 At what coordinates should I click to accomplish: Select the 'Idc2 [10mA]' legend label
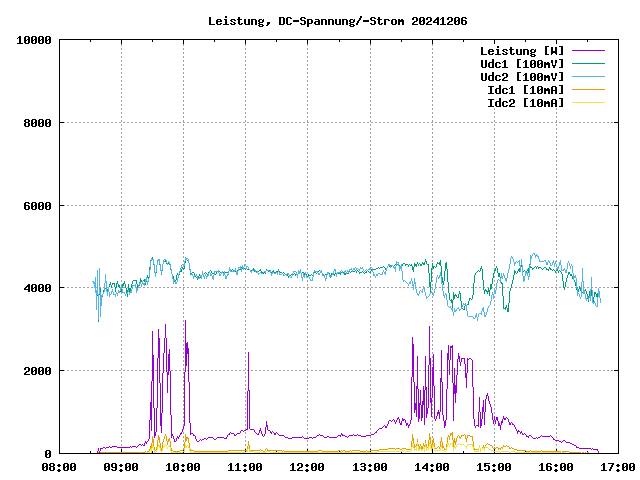pyautogui.click(x=524, y=103)
